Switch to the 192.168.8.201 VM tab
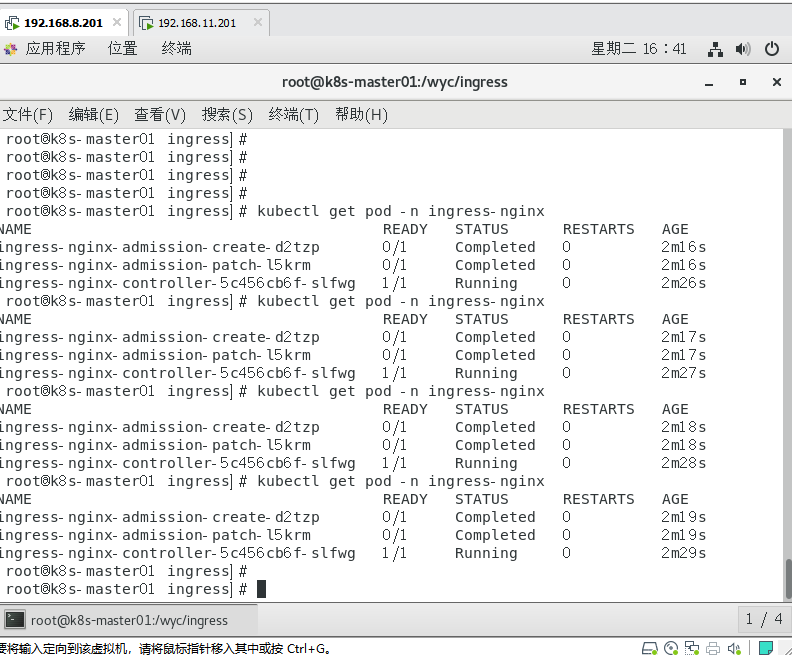Image resolution: width=792 pixels, height=655 pixels. [63, 23]
